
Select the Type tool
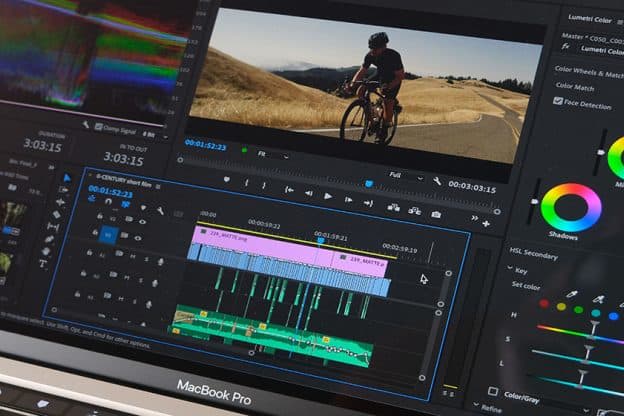[44, 264]
